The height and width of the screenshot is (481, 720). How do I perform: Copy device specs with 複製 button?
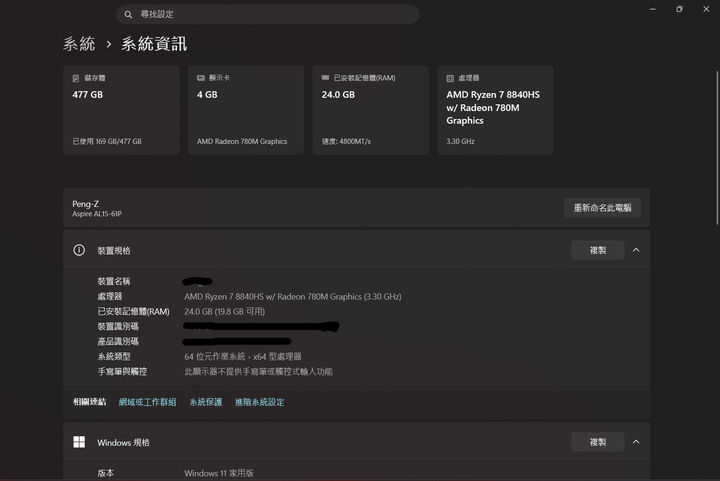click(x=598, y=250)
